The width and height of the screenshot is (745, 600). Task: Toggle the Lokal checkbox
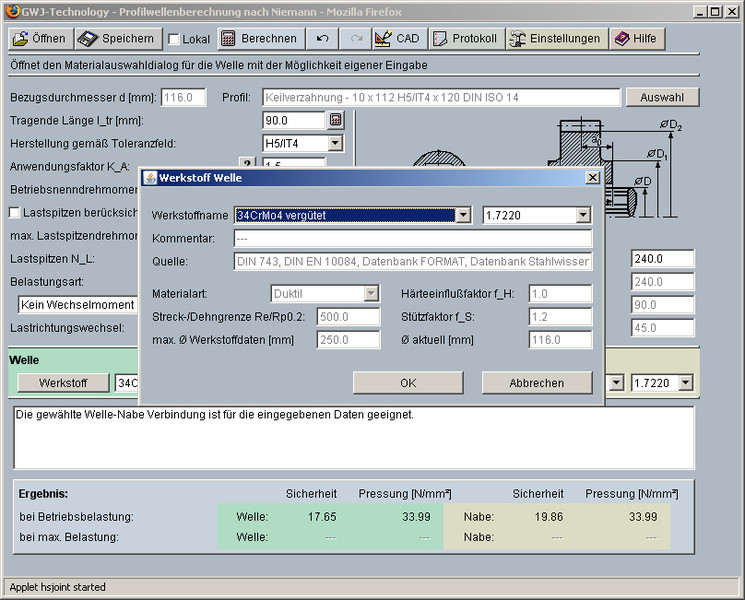click(x=174, y=40)
